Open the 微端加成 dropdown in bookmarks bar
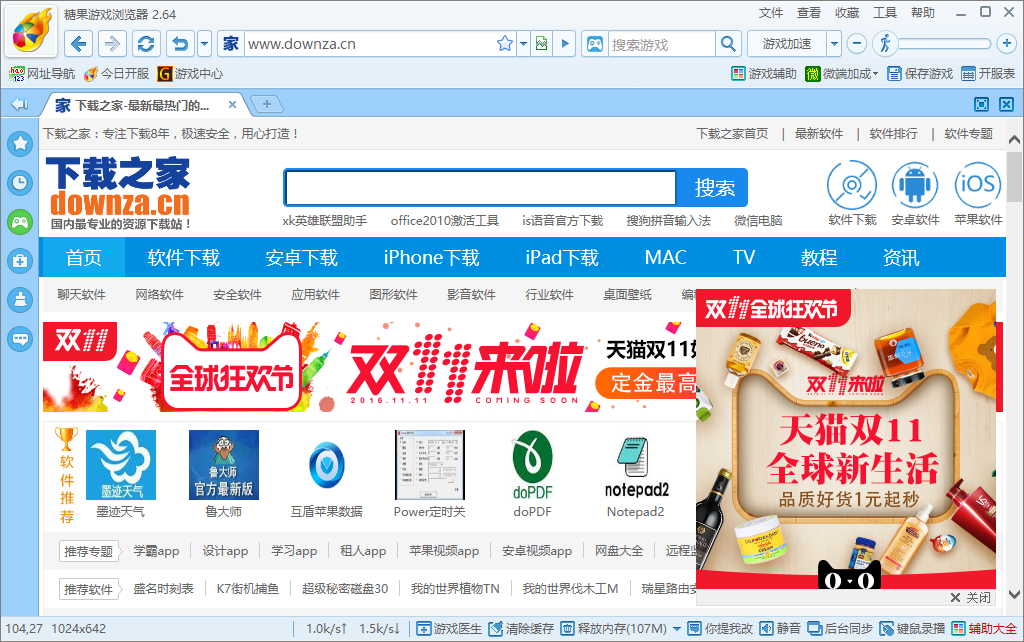This screenshot has width=1024, height=642. point(876,74)
